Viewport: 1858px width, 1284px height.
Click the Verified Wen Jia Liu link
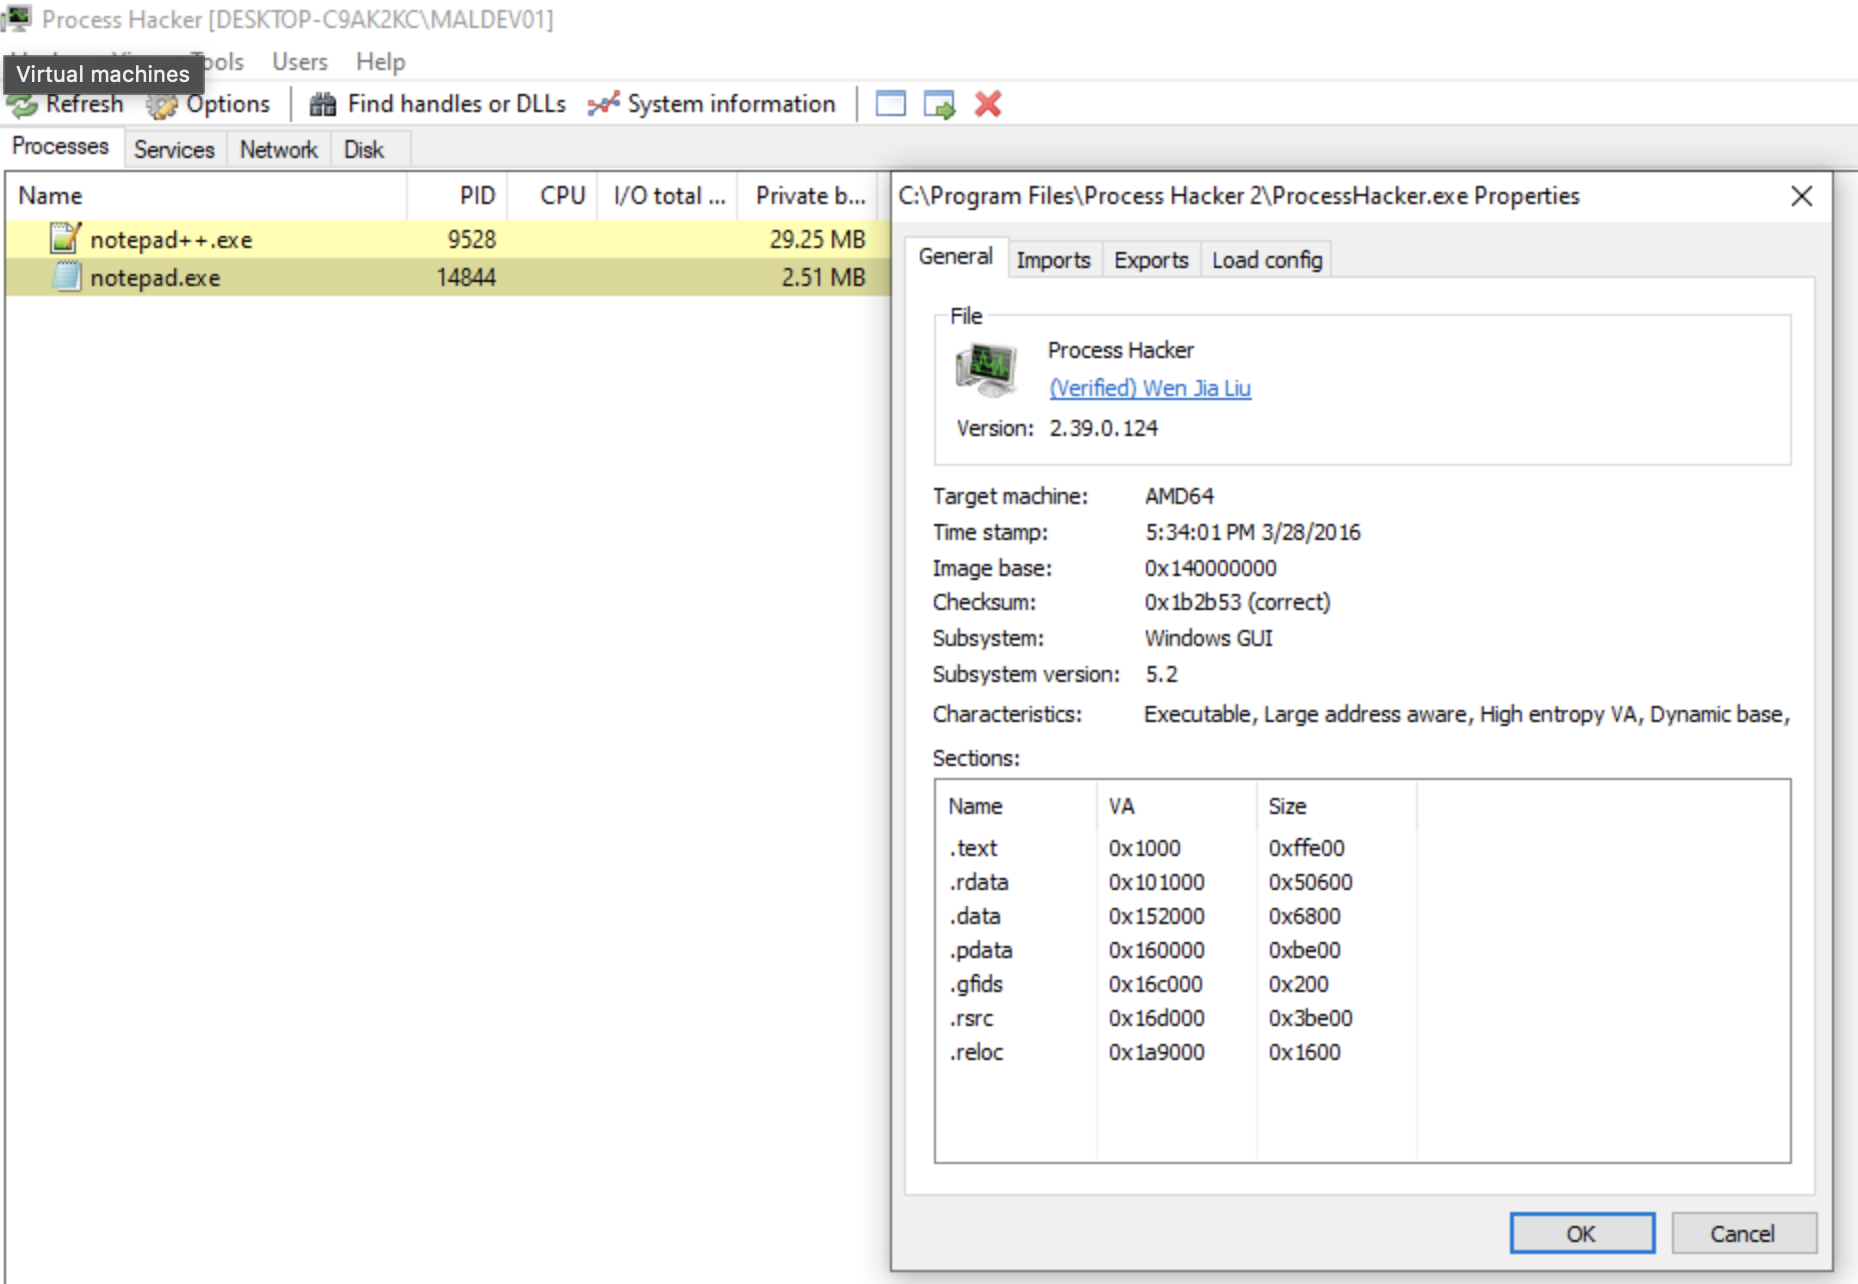tap(1149, 388)
